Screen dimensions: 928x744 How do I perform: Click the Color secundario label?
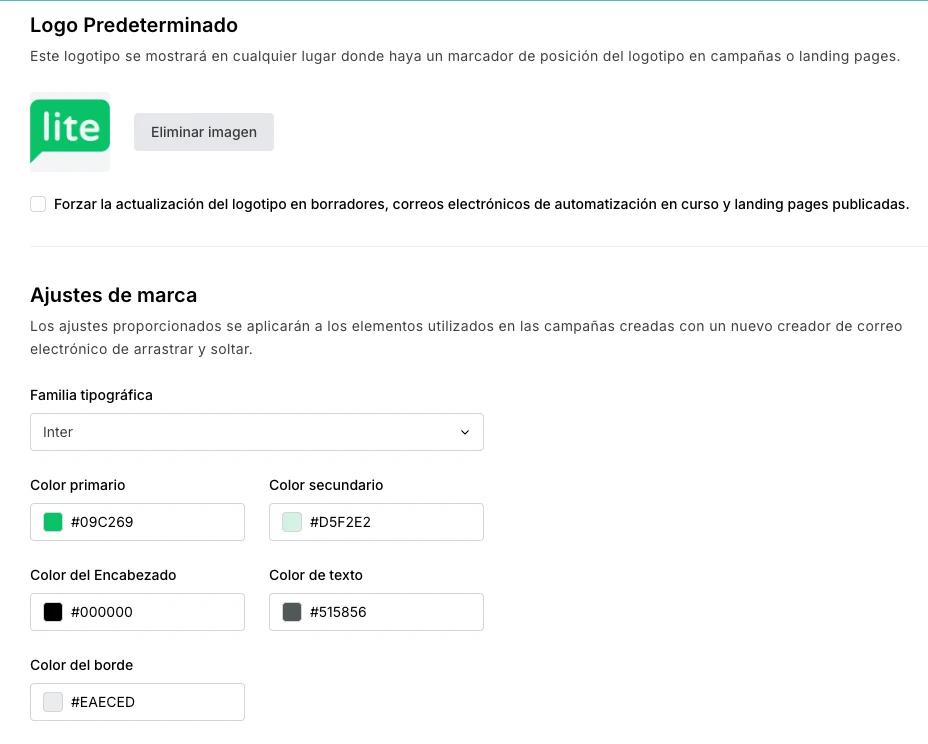326,485
